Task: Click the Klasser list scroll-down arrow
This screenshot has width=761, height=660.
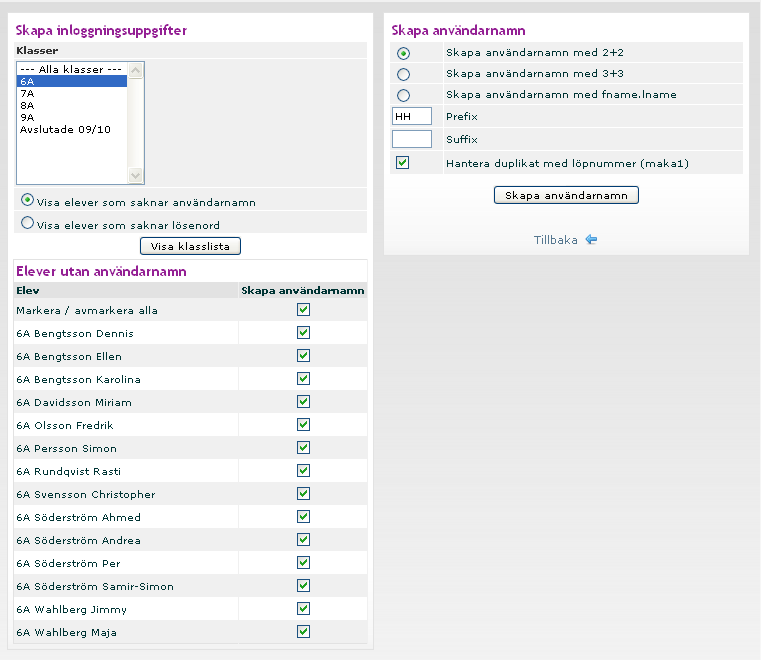Action: click(x=135, y=175)
